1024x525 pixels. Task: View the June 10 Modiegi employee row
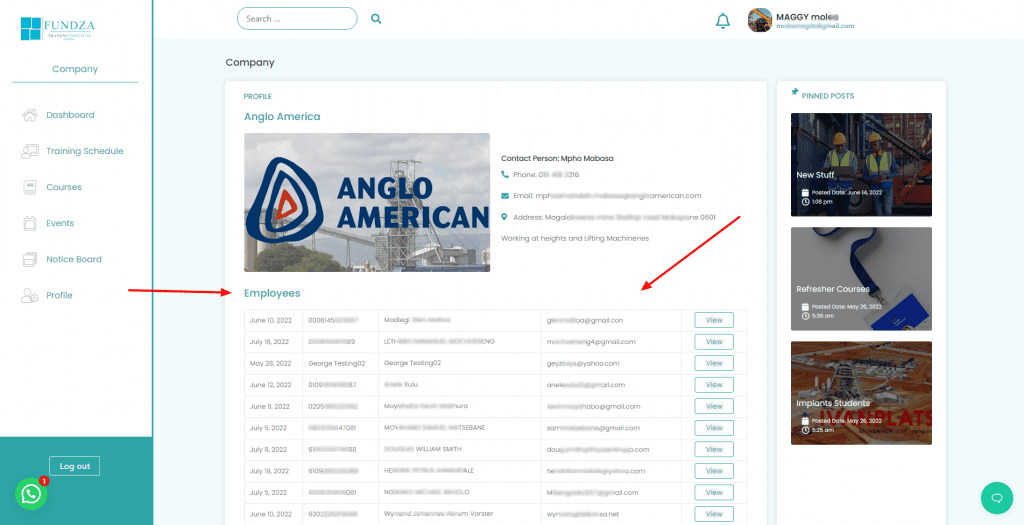pyautogui.click(x=714, y=320)
